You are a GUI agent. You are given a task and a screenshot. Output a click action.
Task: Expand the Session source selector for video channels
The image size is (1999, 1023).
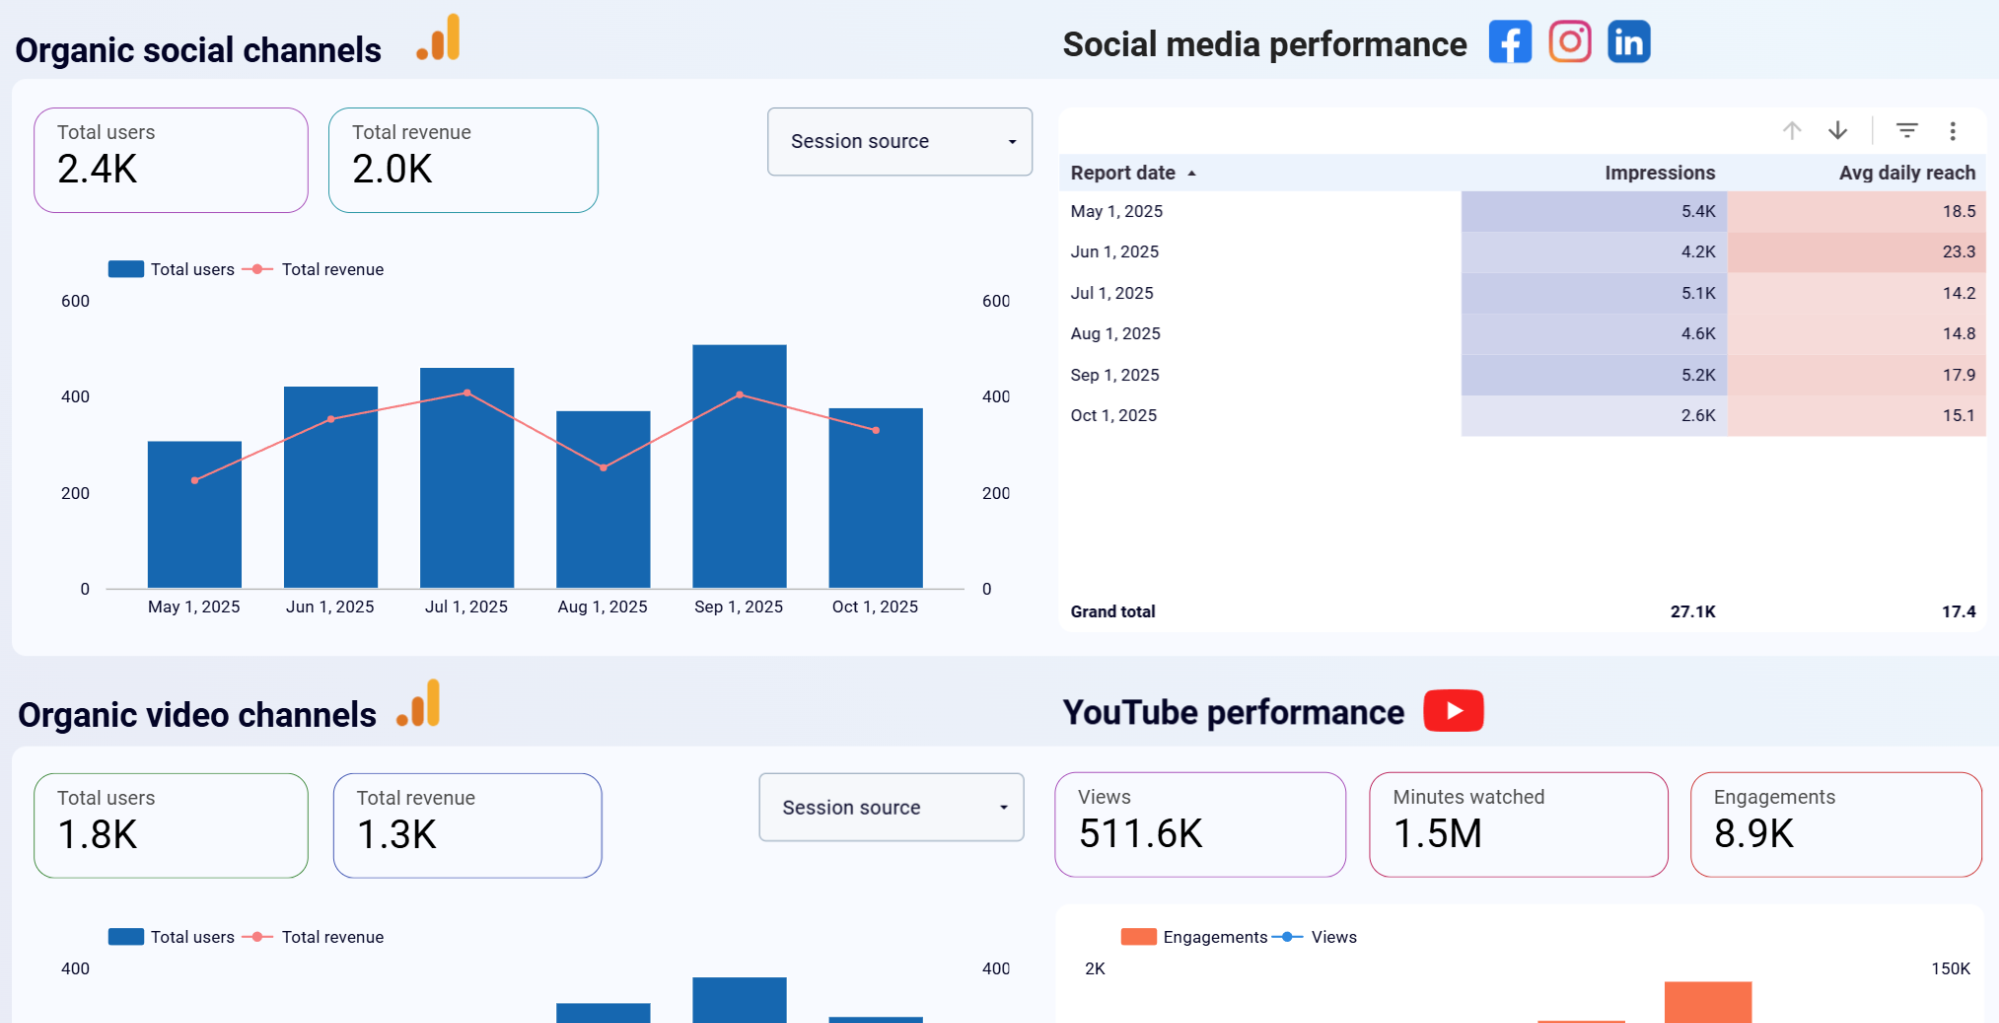point(890,807)
